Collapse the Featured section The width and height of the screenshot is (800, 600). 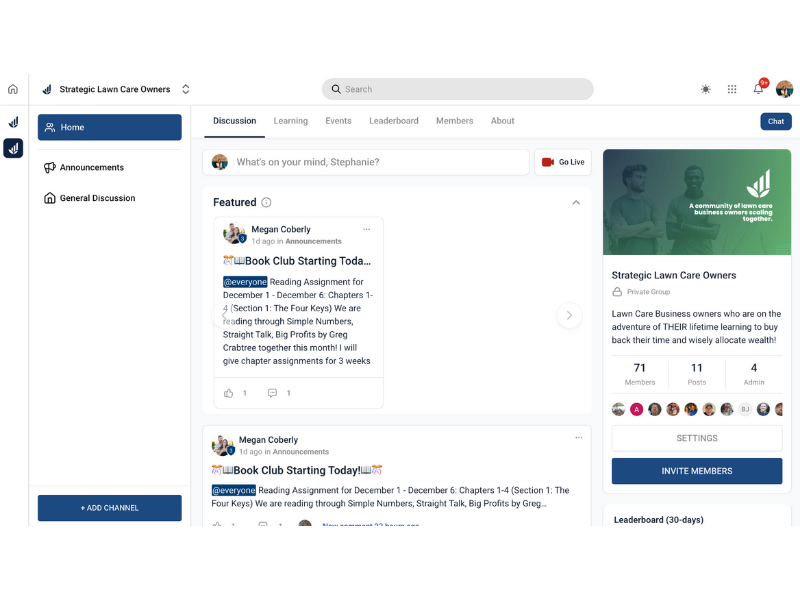(576, 202)
